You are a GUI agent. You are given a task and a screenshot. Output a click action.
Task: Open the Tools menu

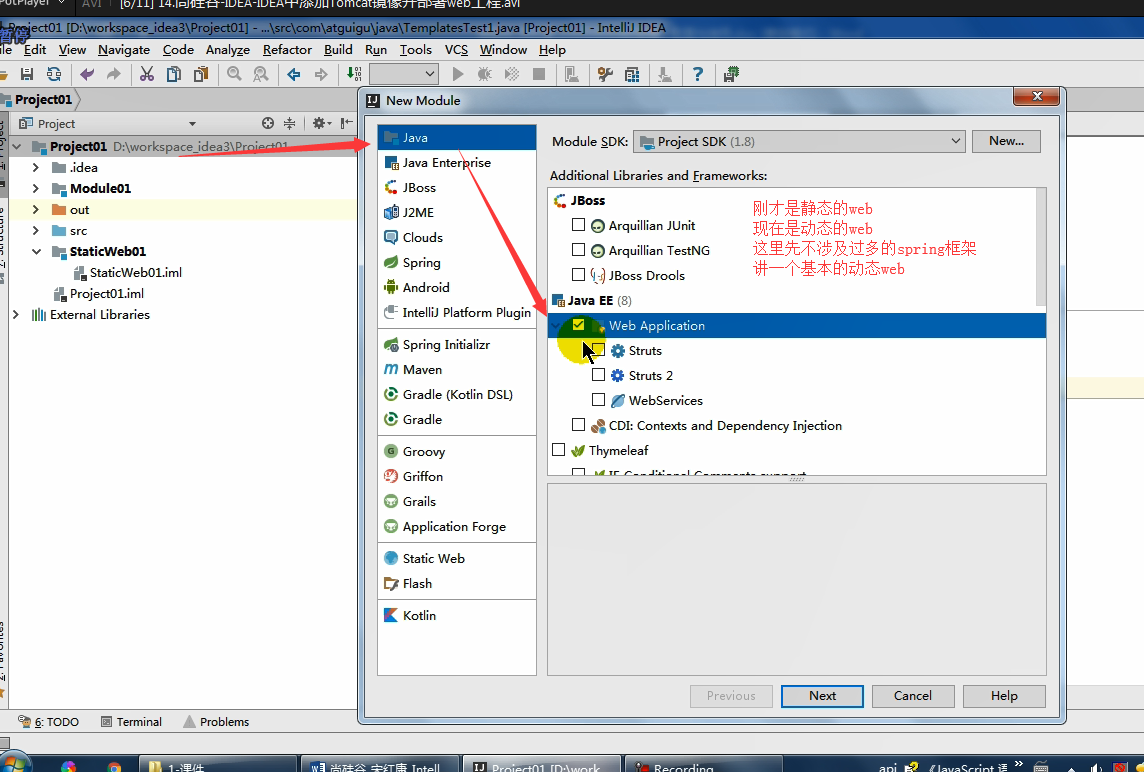coord(416,50)
